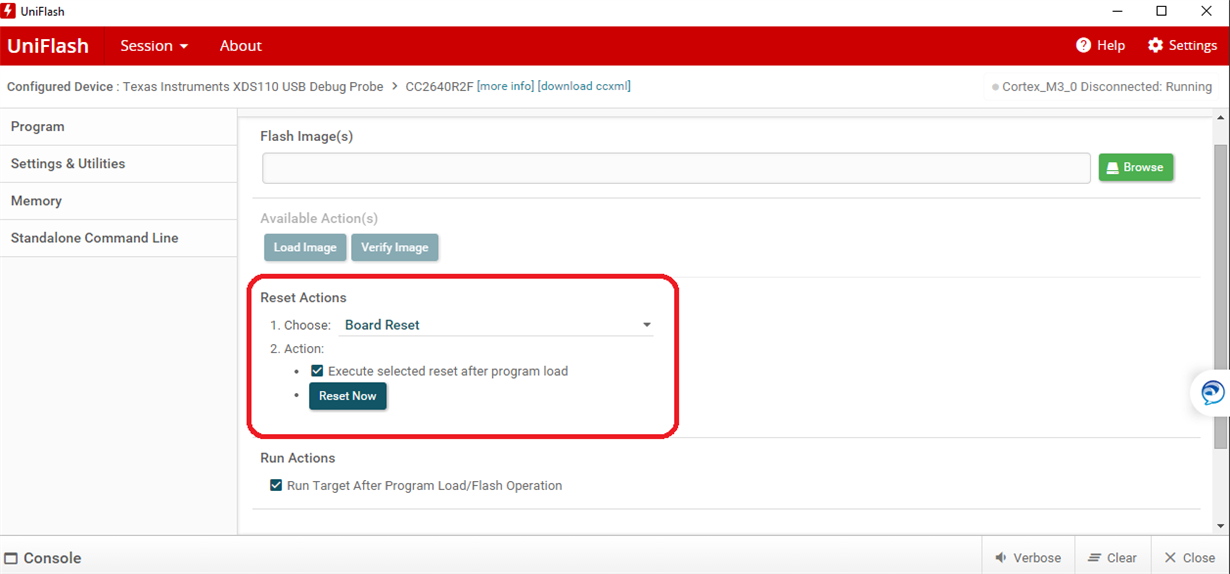1230x574 pixels.
Task: Click the Run Actions heading
Action: 298,458
